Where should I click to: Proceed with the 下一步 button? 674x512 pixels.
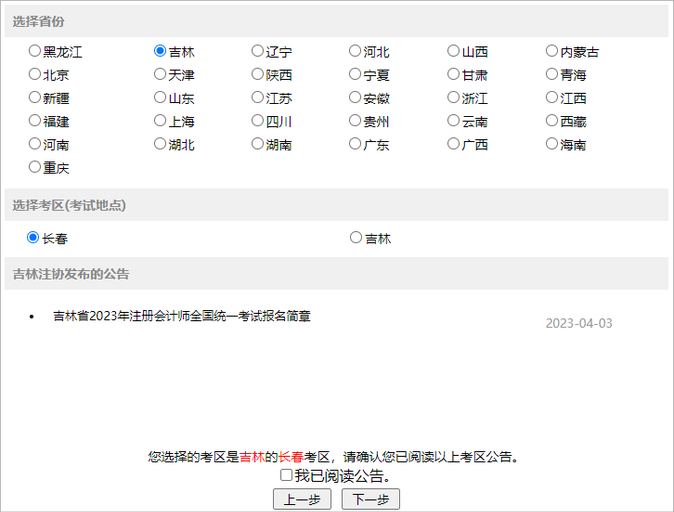click(371, 499)
